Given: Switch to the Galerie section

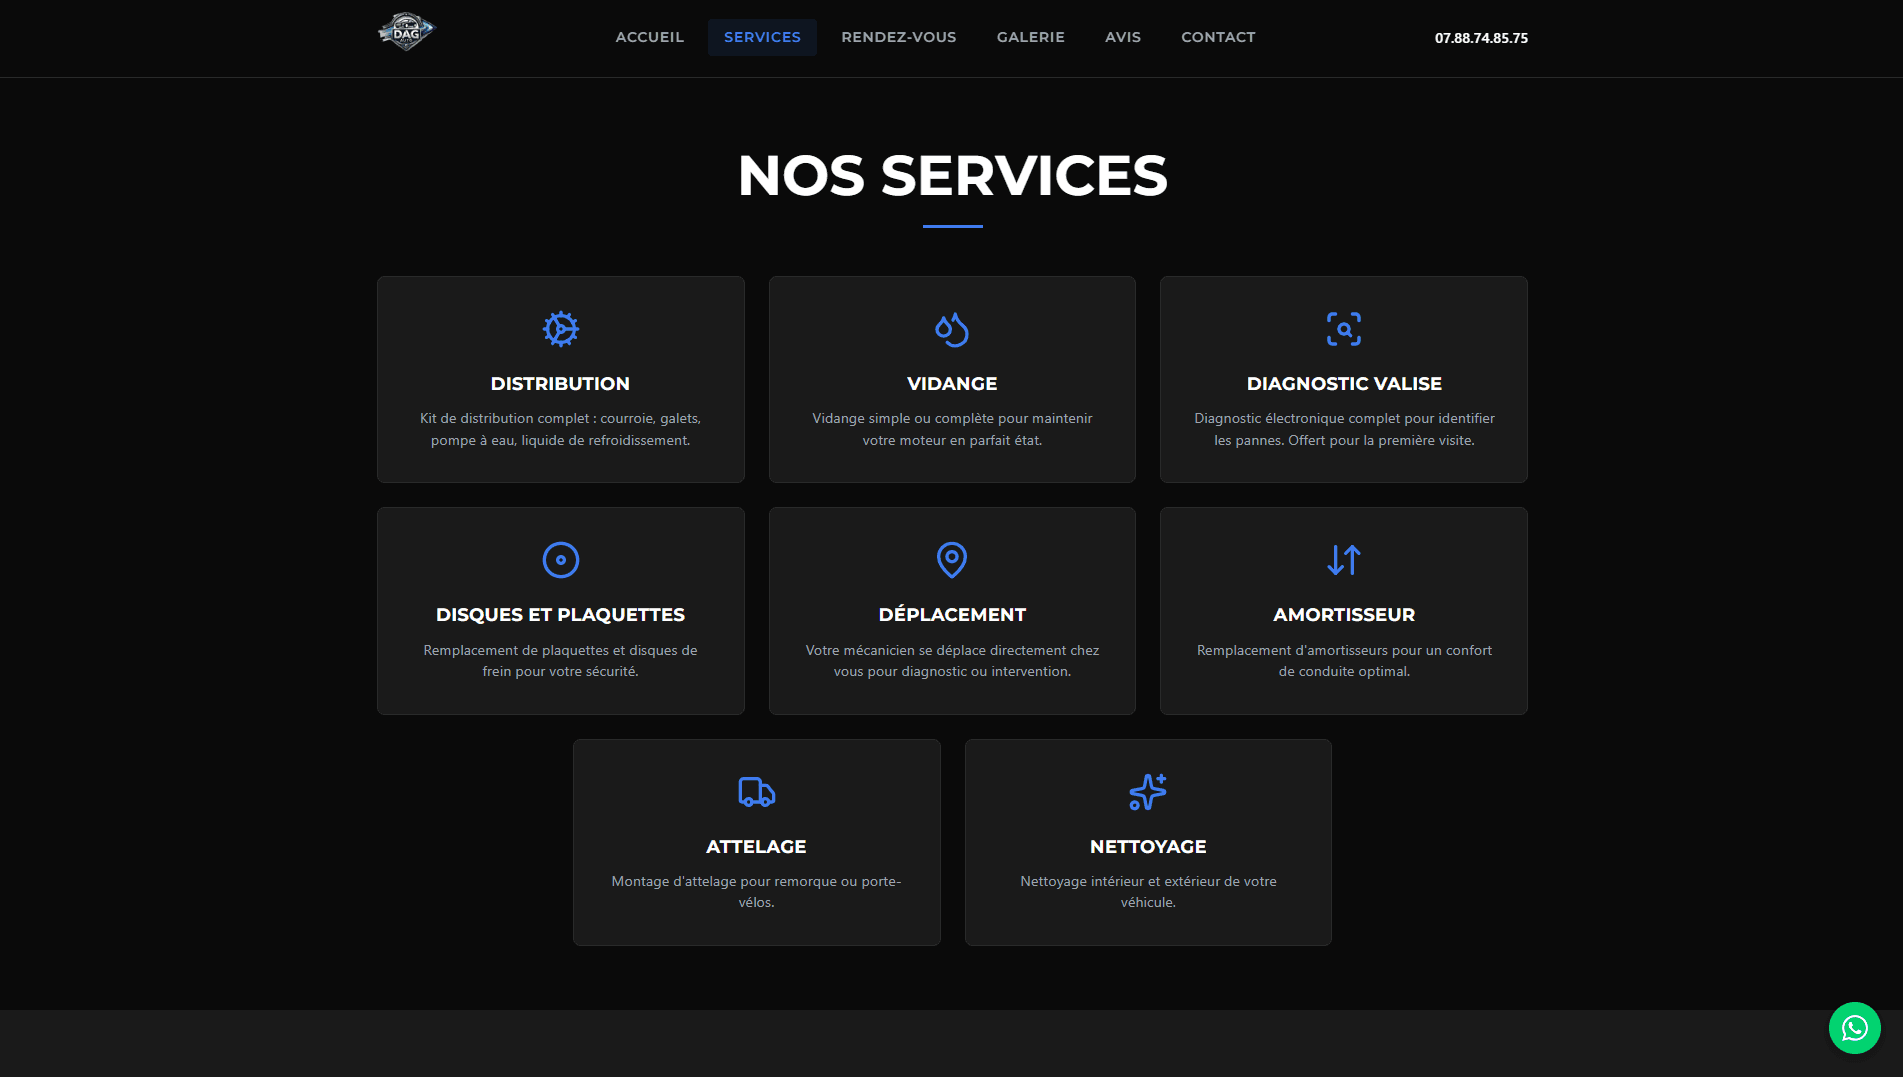Looking at the screenshot, I should (x=1030, y=37).
